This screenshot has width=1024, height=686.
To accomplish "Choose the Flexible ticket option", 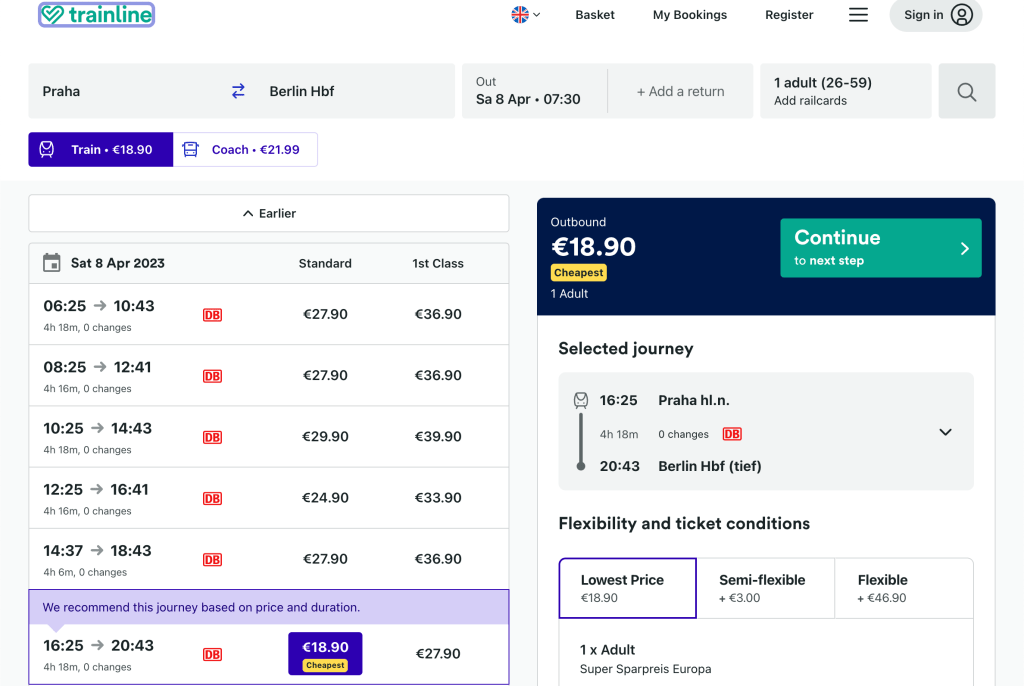I will (x=903, y=588).
